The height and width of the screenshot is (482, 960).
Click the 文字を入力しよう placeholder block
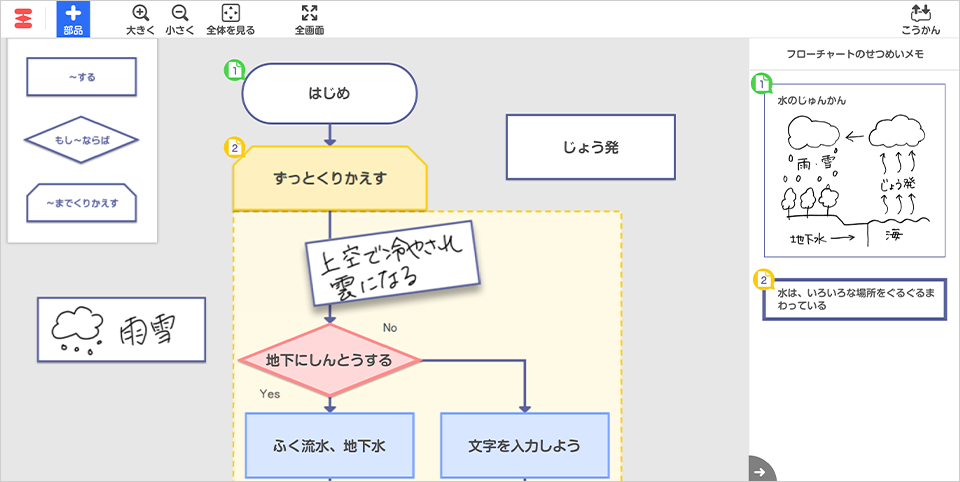click(524, 445)
